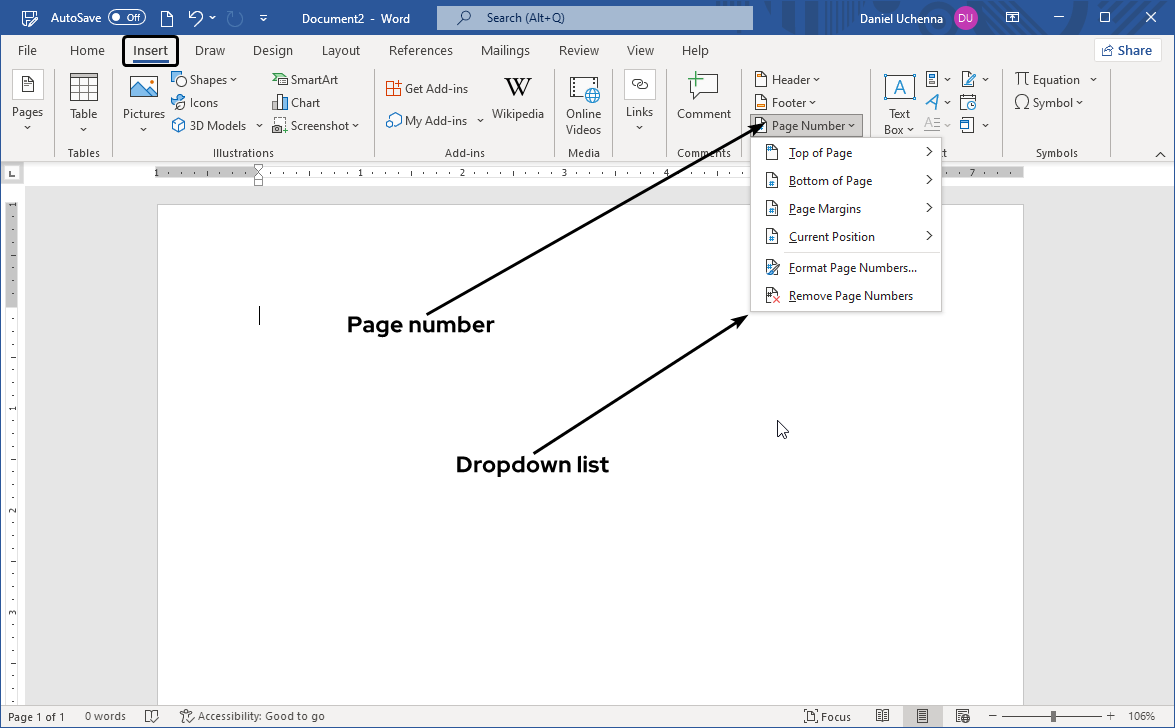Switch to the References ribbon tab
1175x728 pixels.
[420, 50]
